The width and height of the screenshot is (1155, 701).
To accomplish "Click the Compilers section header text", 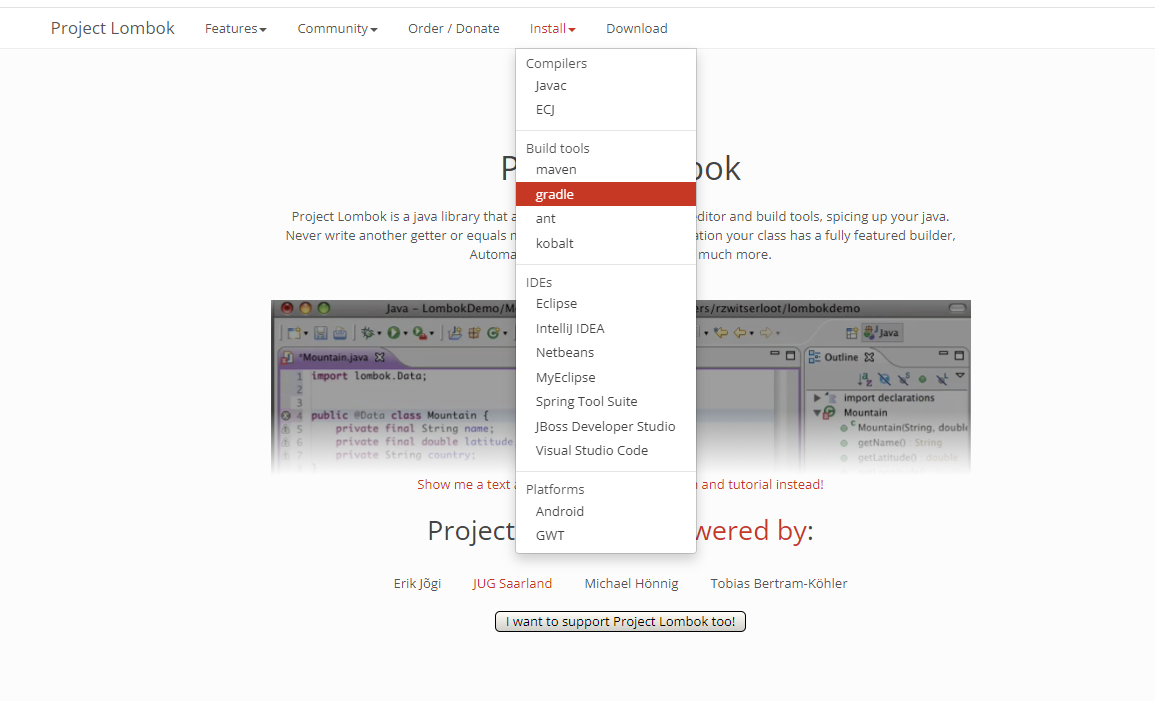I will click(x=556, y=63).
